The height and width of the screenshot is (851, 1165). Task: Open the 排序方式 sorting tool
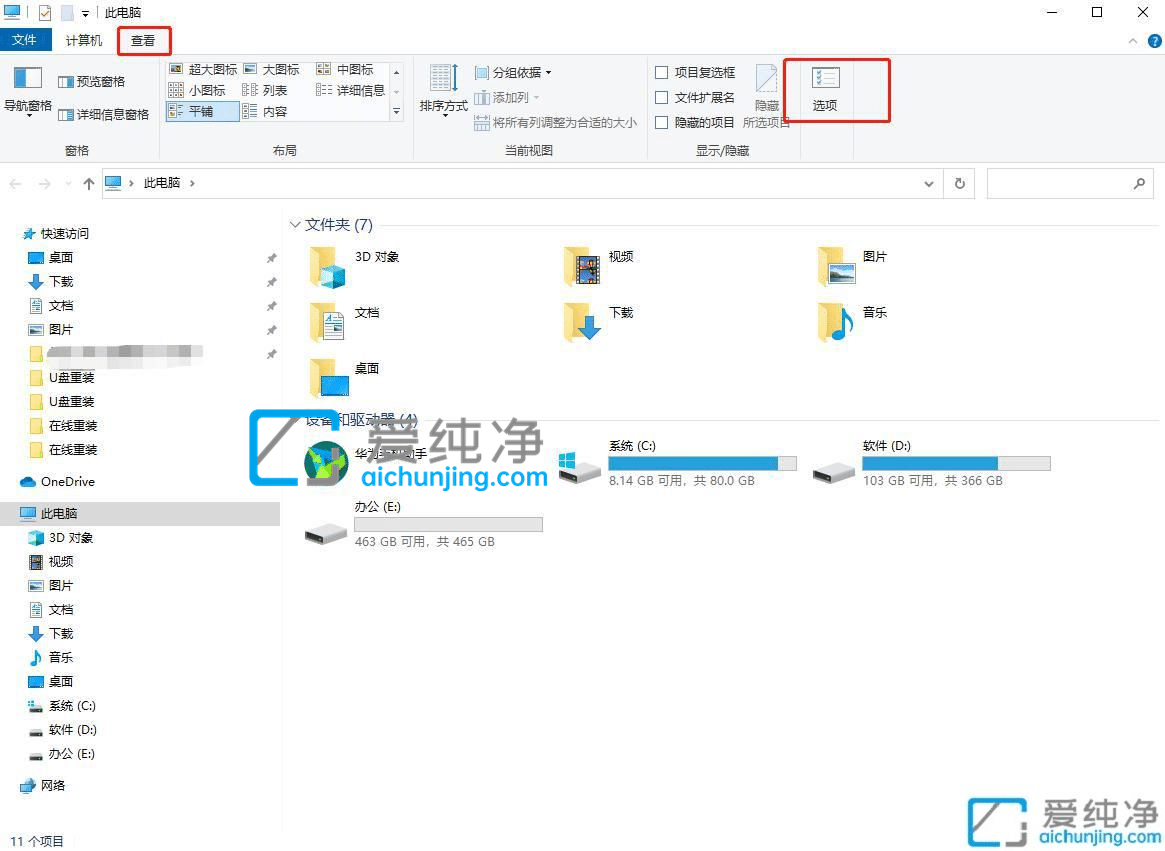(x=442, y=90)
